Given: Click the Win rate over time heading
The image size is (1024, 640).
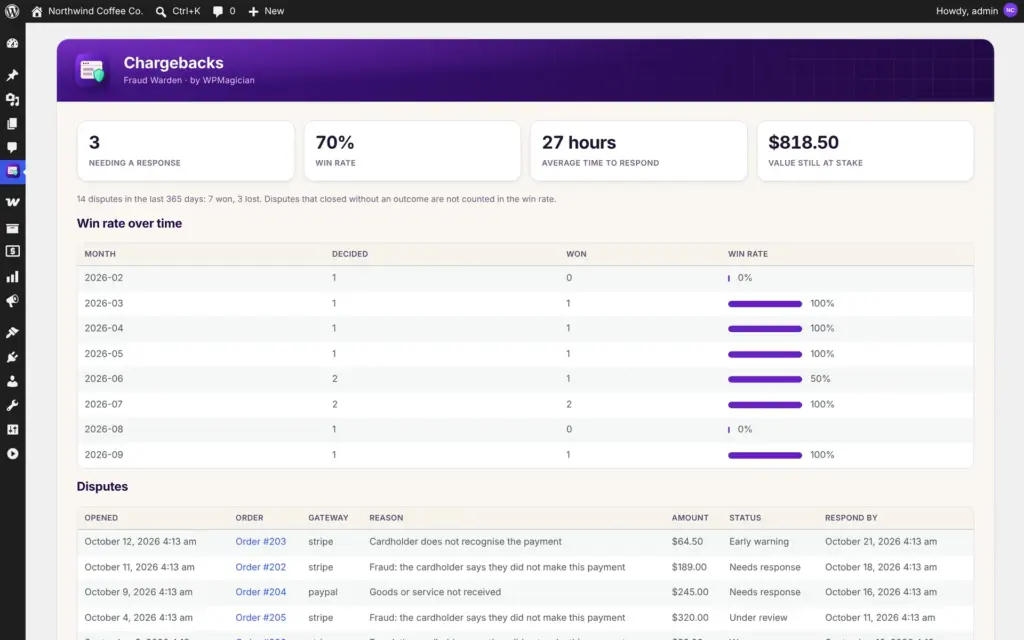Looking at the screenshot, I should click(x=129, y=223).
